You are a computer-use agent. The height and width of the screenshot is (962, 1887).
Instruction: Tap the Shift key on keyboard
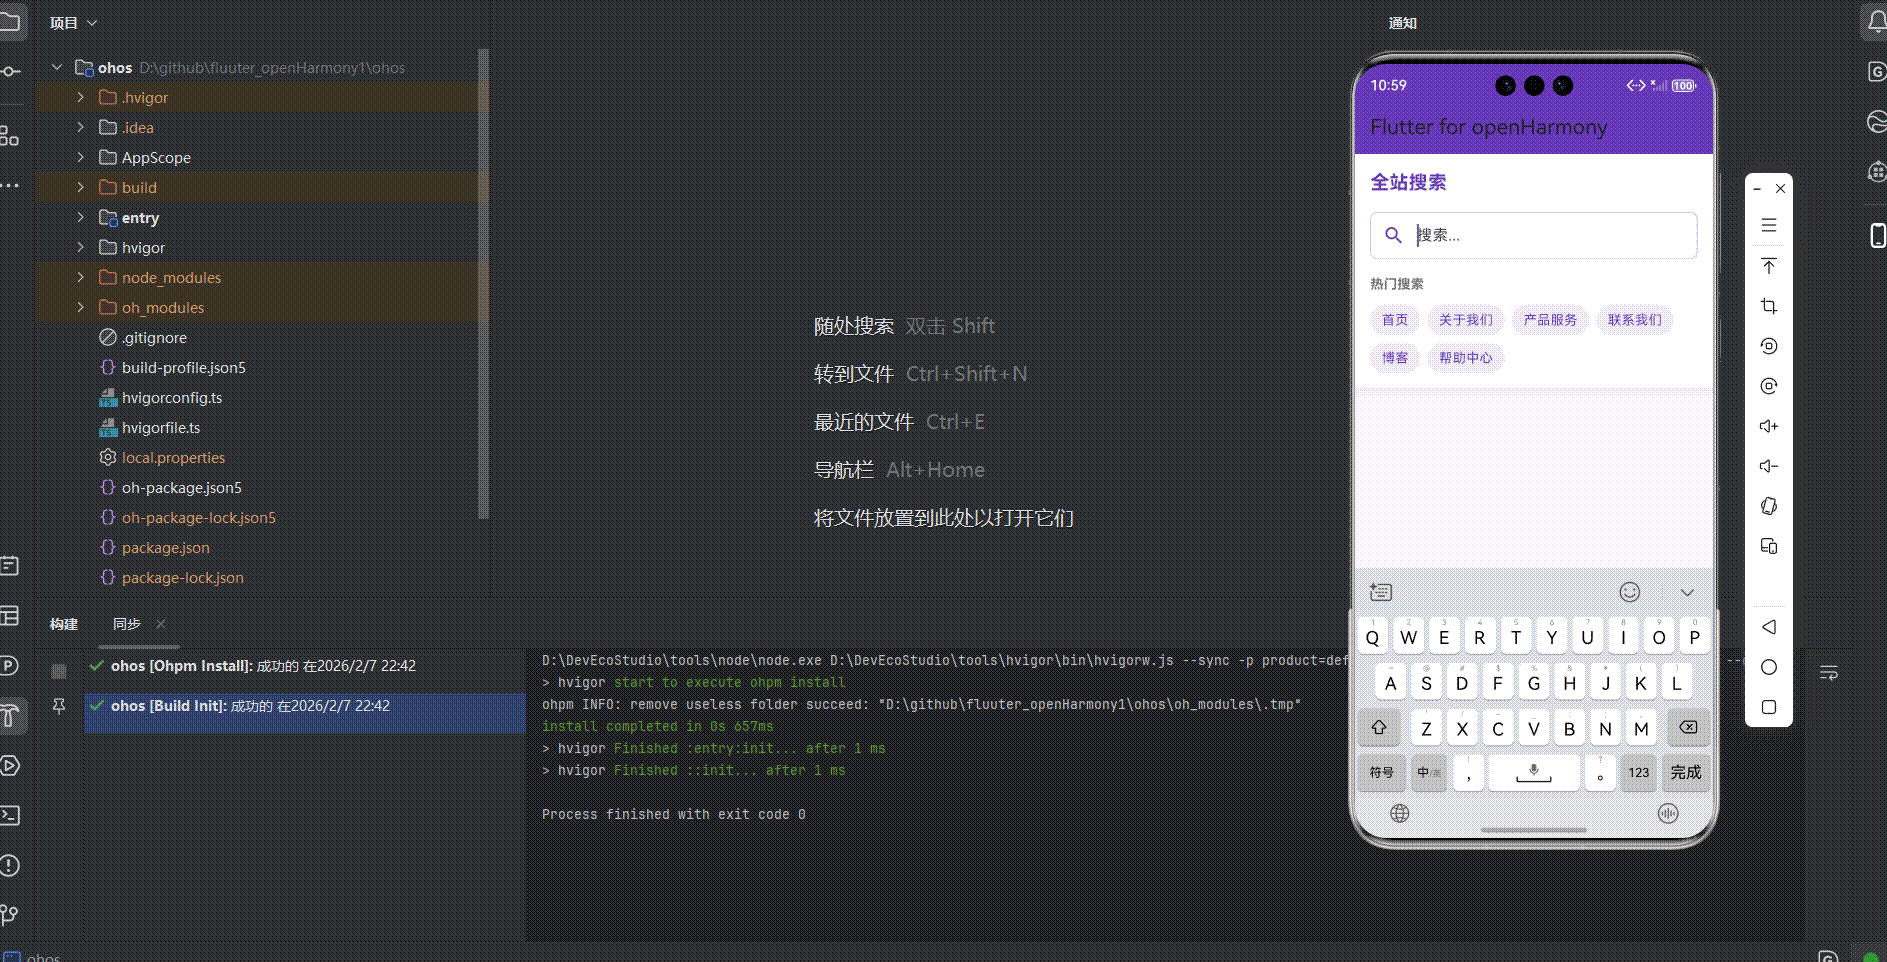tap(1379, 728)
